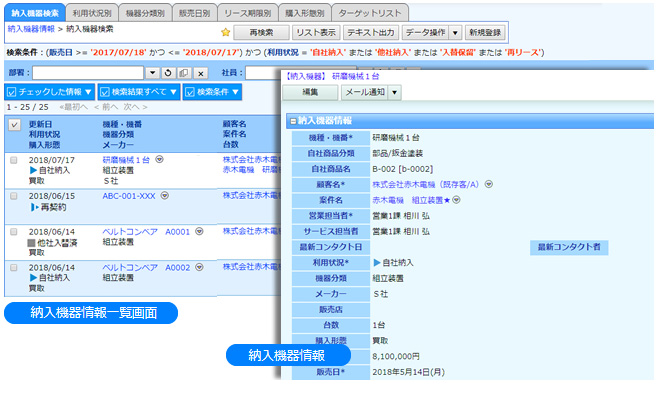Open the 部署 field dropdown arrow
The width and height of the screenshot is (672, 398).
click(x=152, y=73)
